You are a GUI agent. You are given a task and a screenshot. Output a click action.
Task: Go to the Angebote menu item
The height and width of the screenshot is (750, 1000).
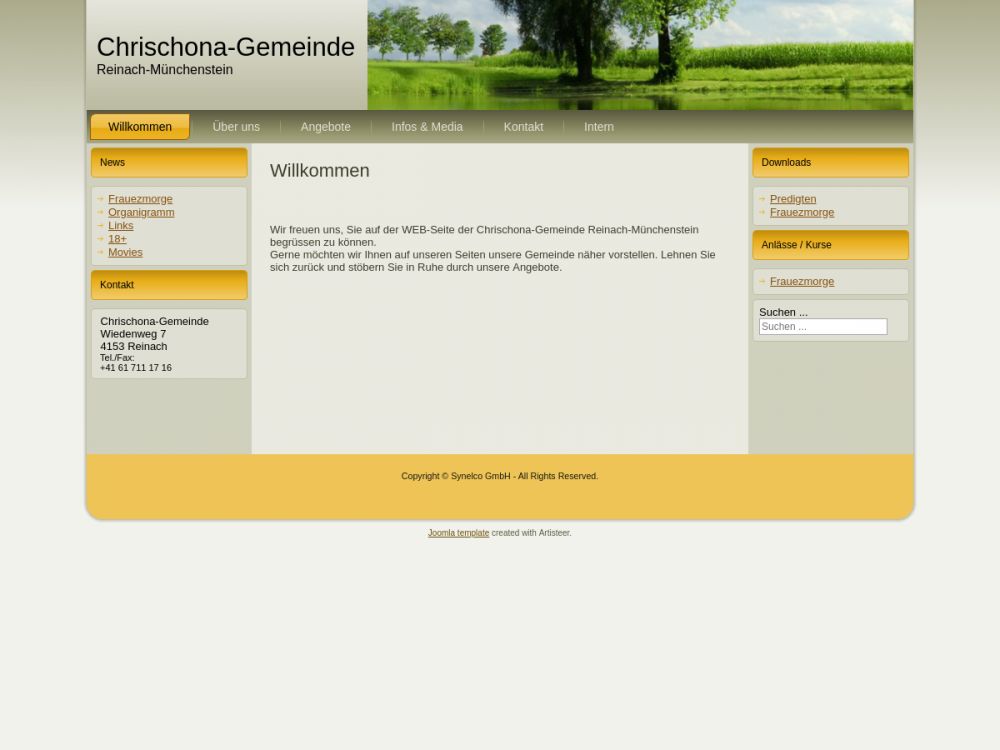point(325,127)
